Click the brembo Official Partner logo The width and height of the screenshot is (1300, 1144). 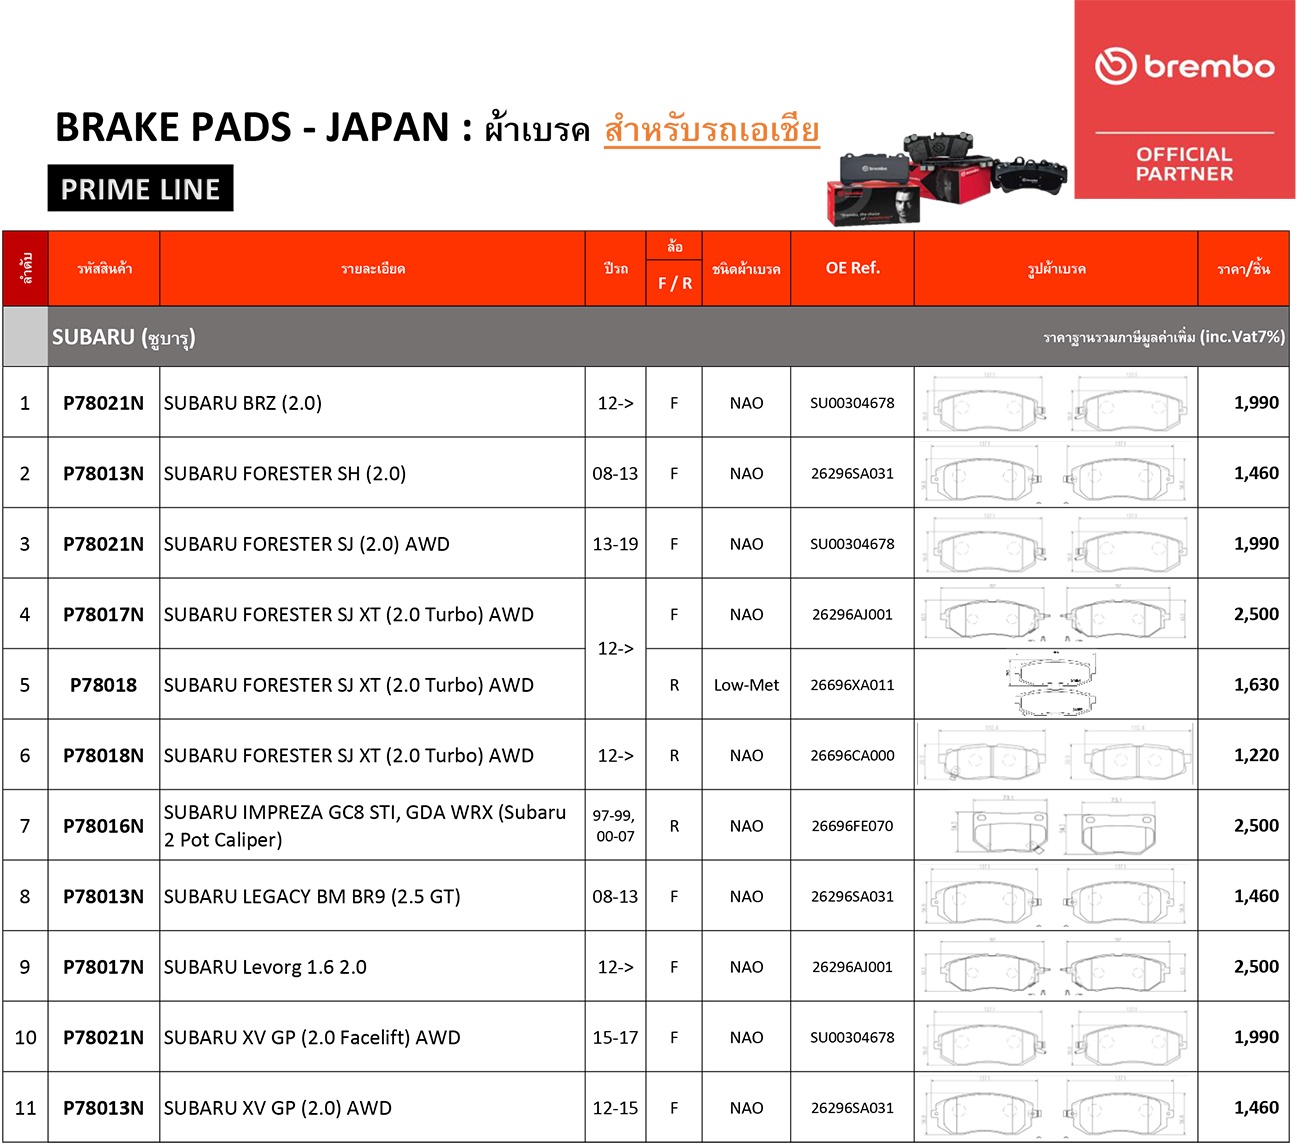pos(1184,99)
